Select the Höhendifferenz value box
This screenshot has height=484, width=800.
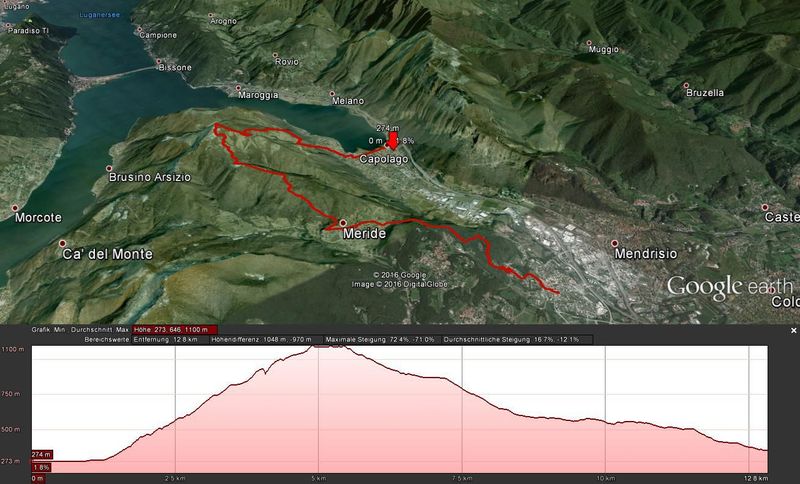coord(266,340)
